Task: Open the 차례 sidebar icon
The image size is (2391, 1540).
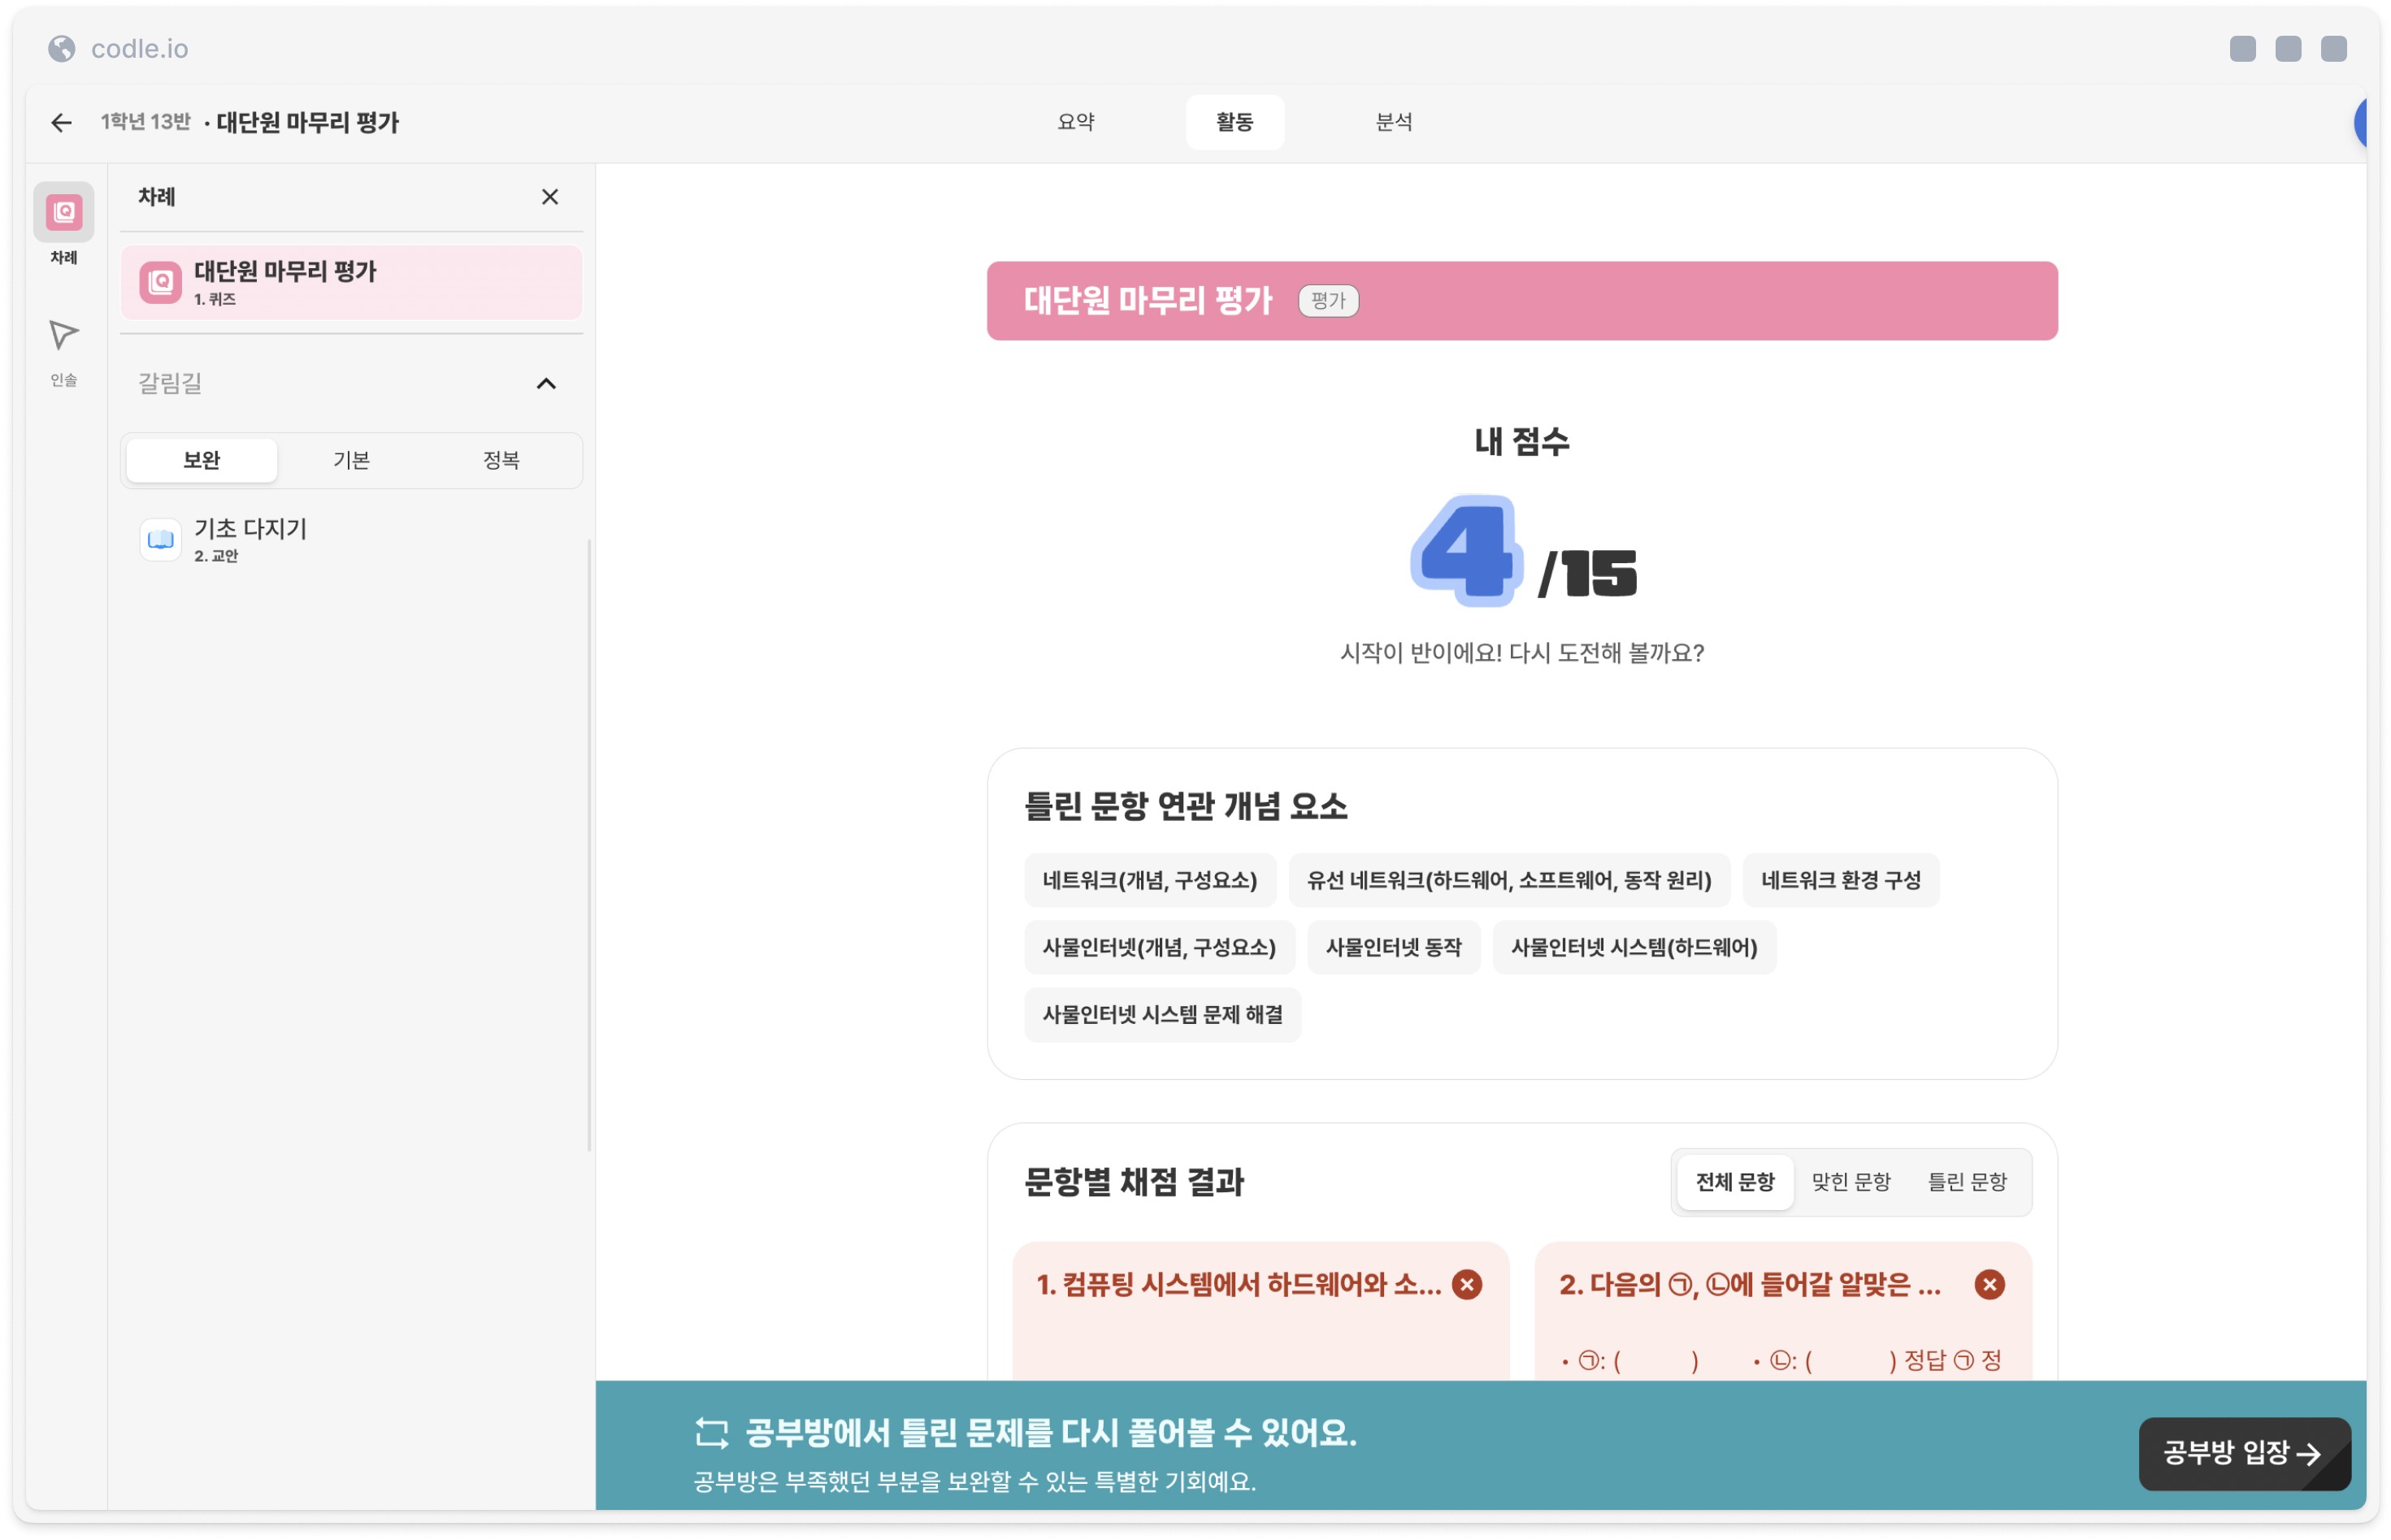Action: tap(63, 212)
